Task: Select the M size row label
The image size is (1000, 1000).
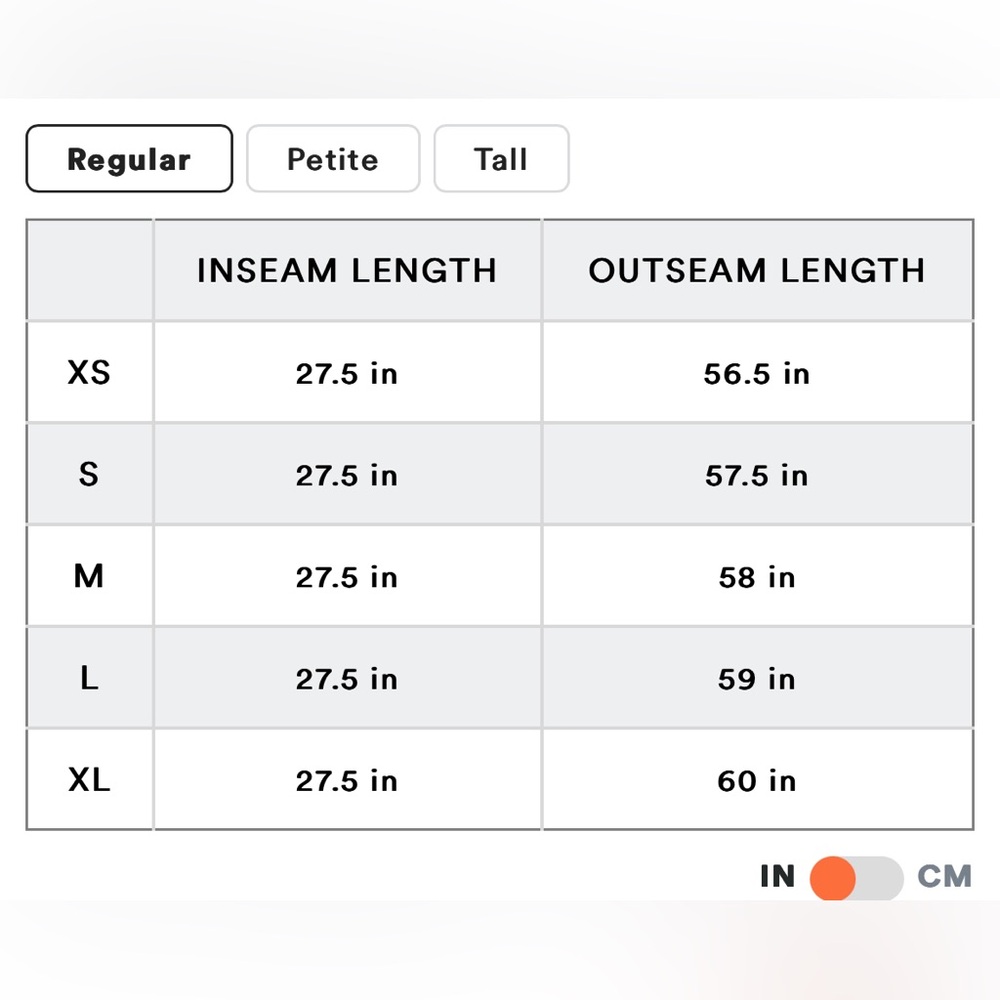Action: click(x=89, y=577)
